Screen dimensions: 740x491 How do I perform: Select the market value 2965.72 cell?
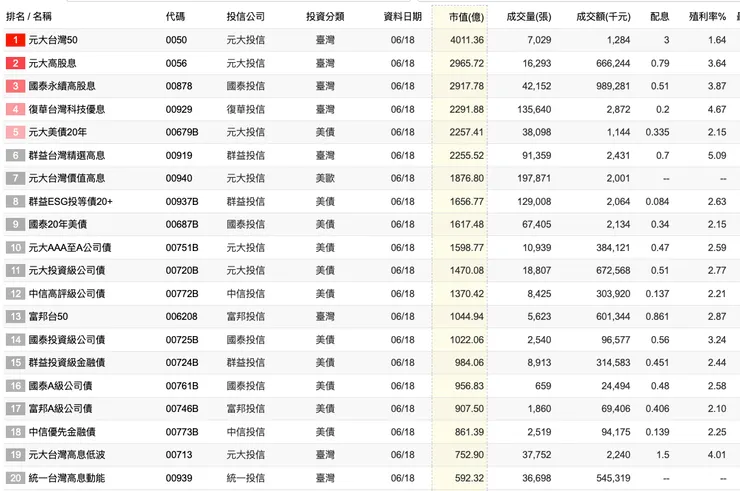pyautogui.click(x=467, y=63)
